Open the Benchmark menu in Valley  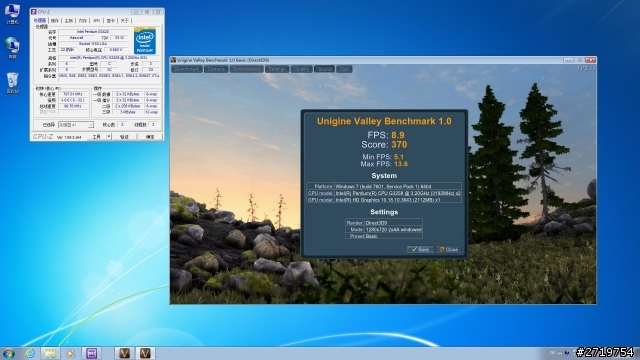(x=187, y=69)
